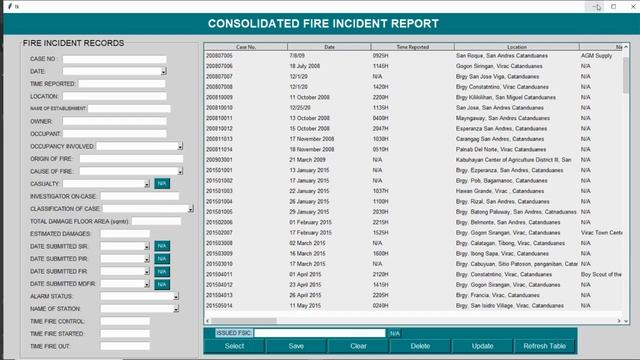Open the DATE SUBMITTED SIR dropdown

[x=147, y=247]
